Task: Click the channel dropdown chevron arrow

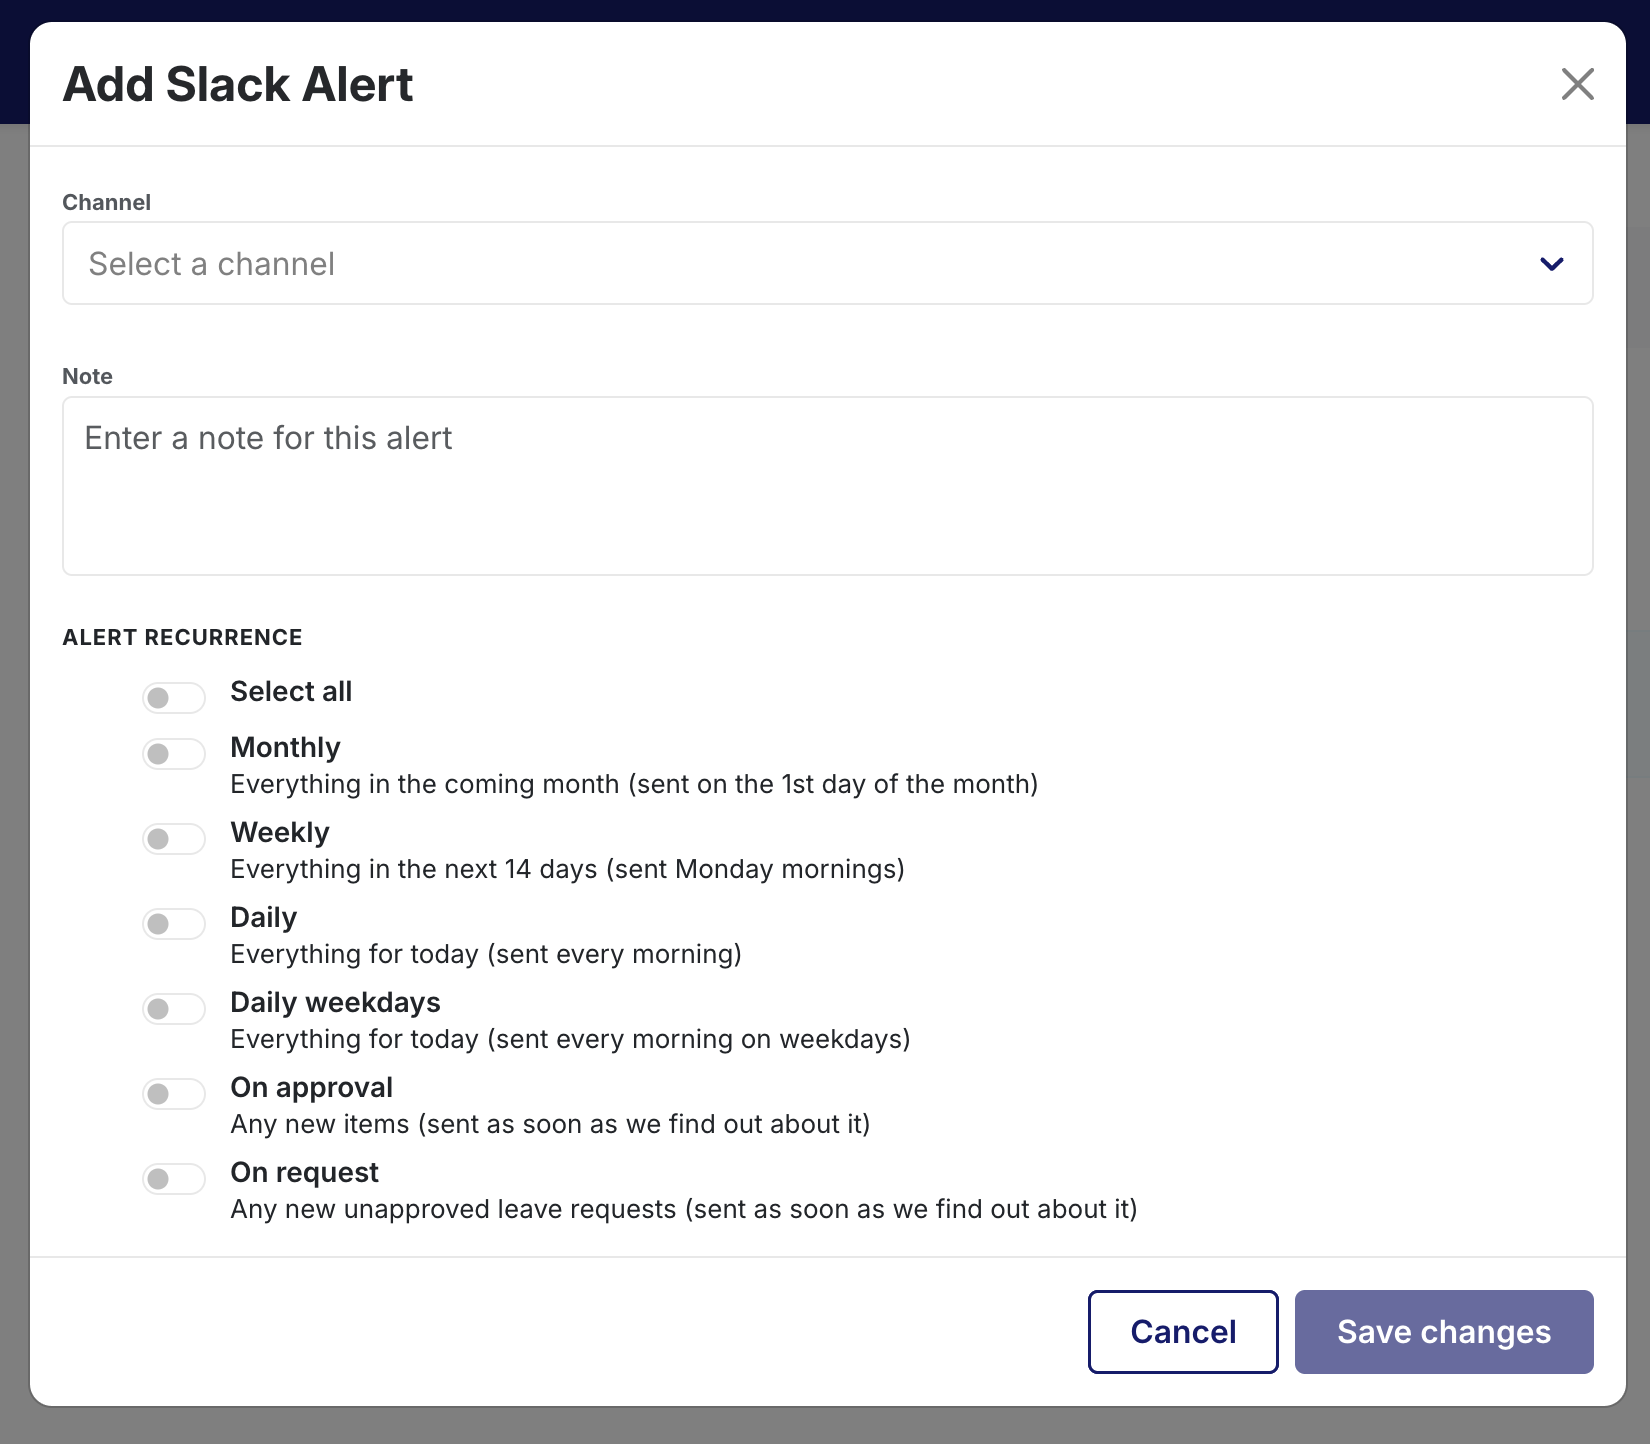Action: pyautogui.click(x=1551, y=264)
